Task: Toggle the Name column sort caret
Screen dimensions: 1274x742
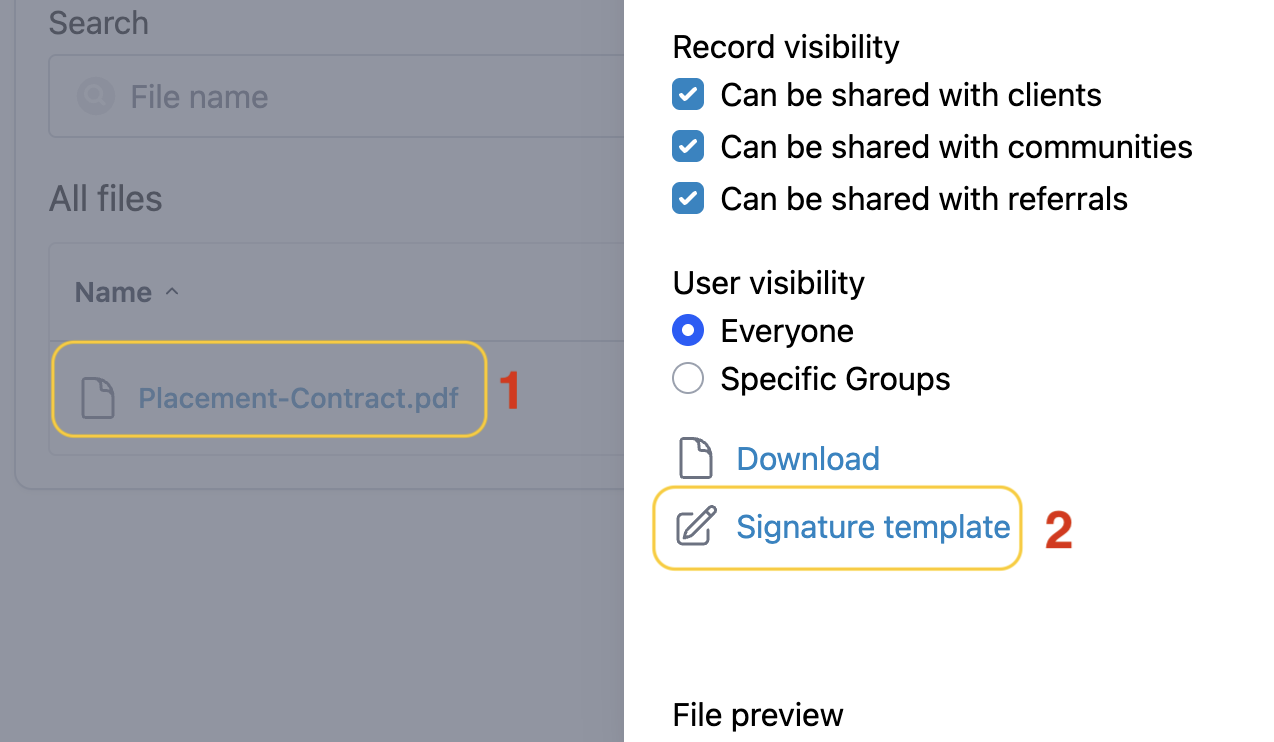Action: pyautogui.click(x=172, y=292)
